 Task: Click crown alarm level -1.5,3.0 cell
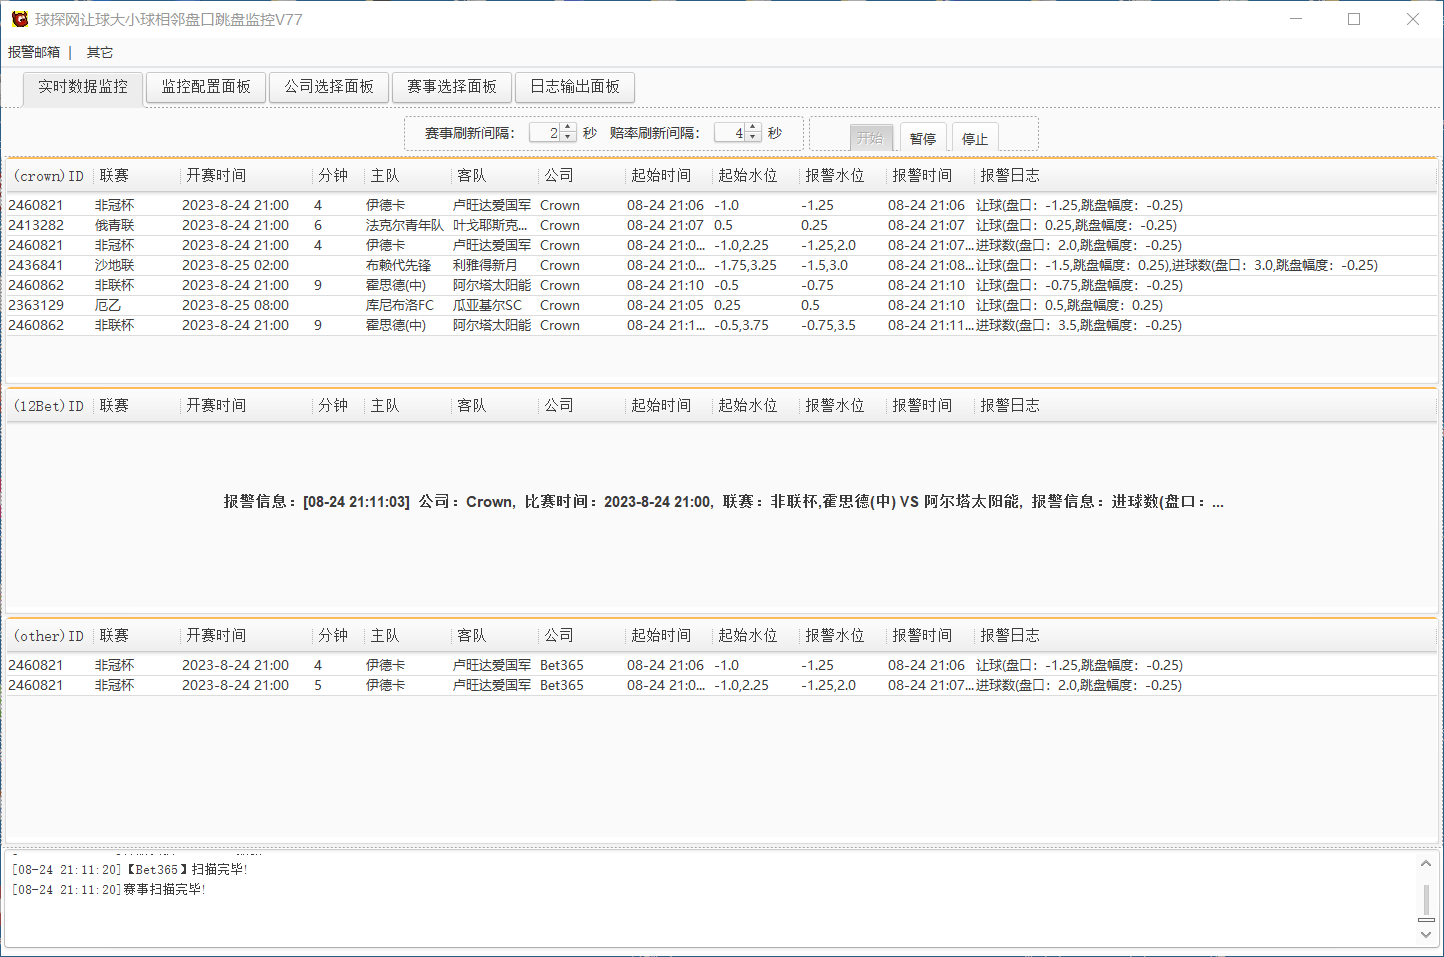click(825, 265)
